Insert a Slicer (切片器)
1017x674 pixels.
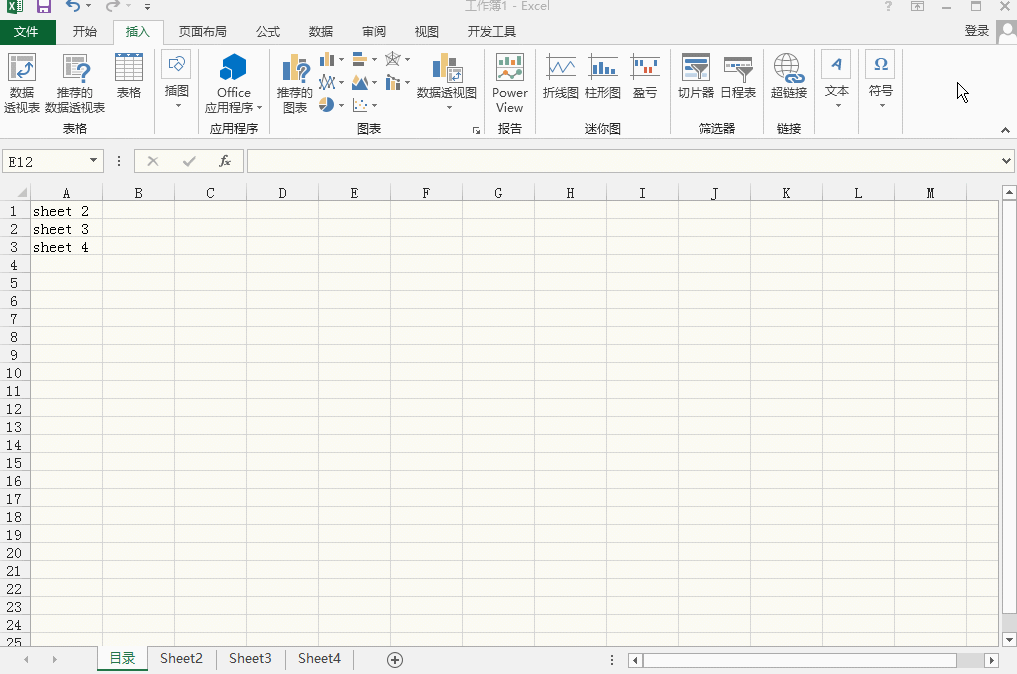696,77
